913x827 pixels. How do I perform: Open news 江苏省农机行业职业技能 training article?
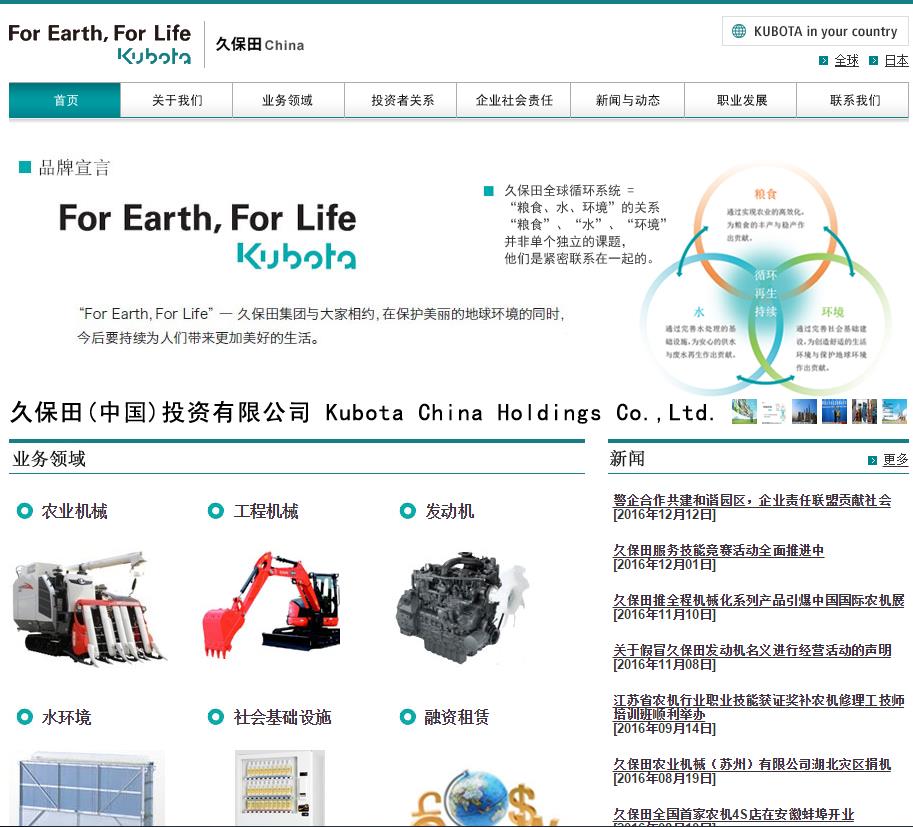759,707
